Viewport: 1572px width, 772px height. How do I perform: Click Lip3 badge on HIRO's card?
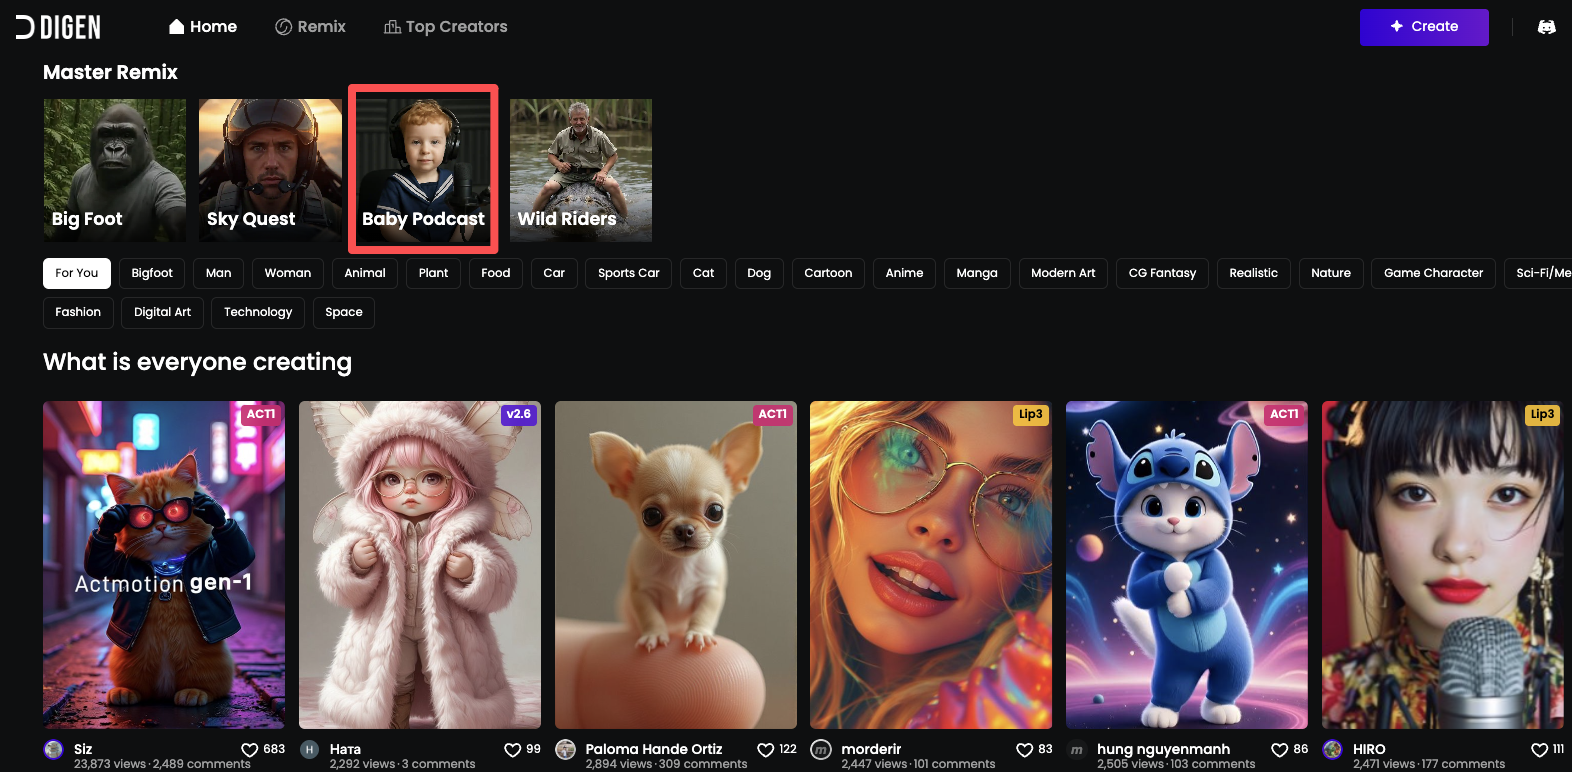(1542, 414)
